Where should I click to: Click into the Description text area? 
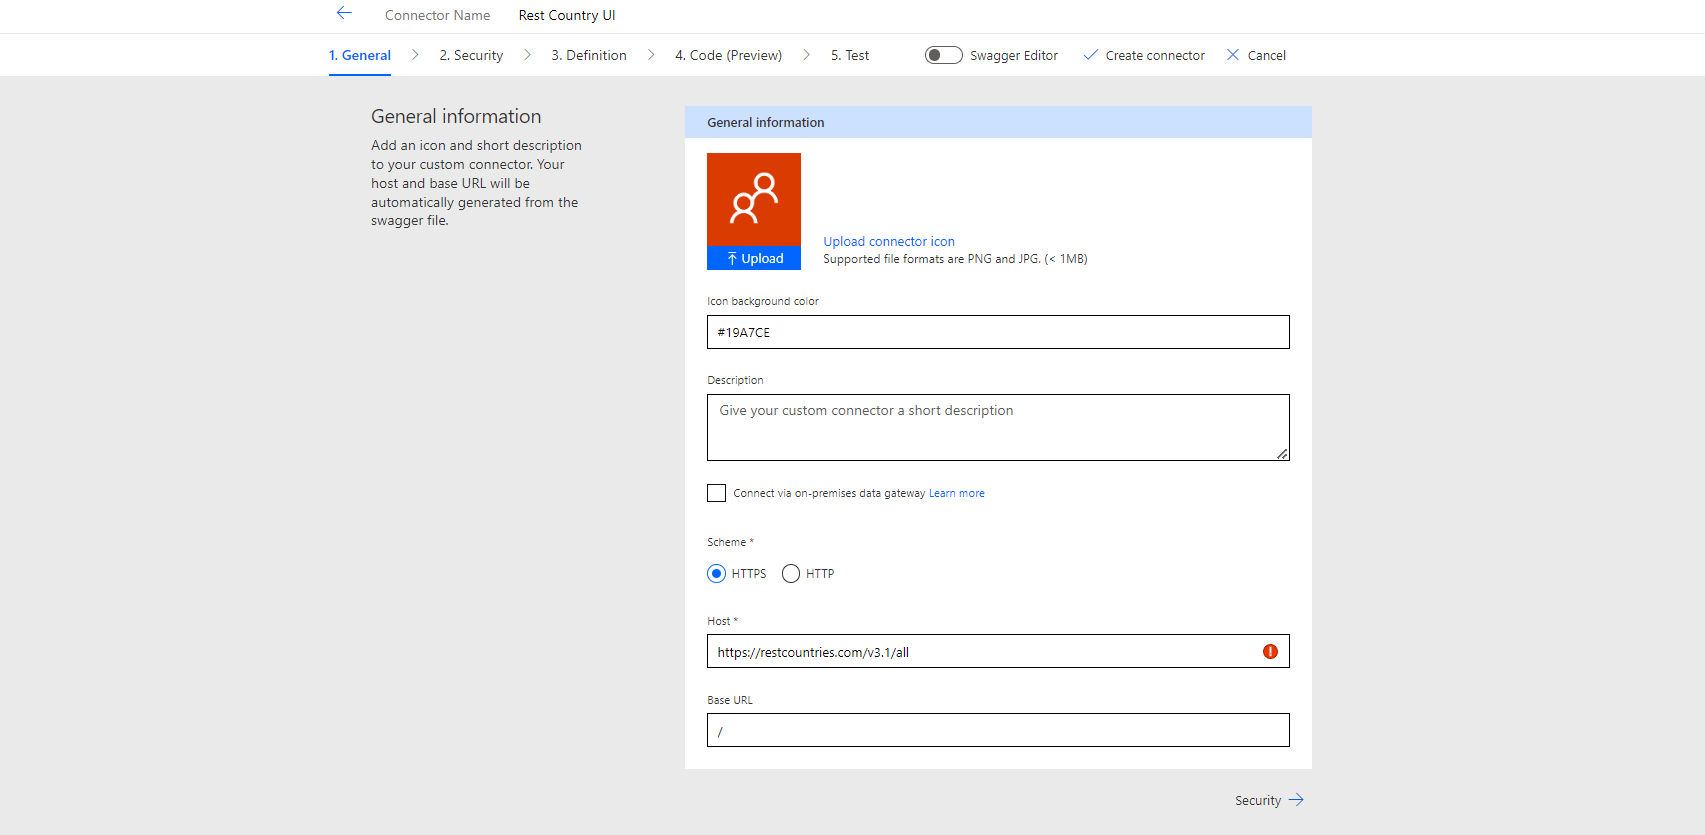(x=997, y=427)
